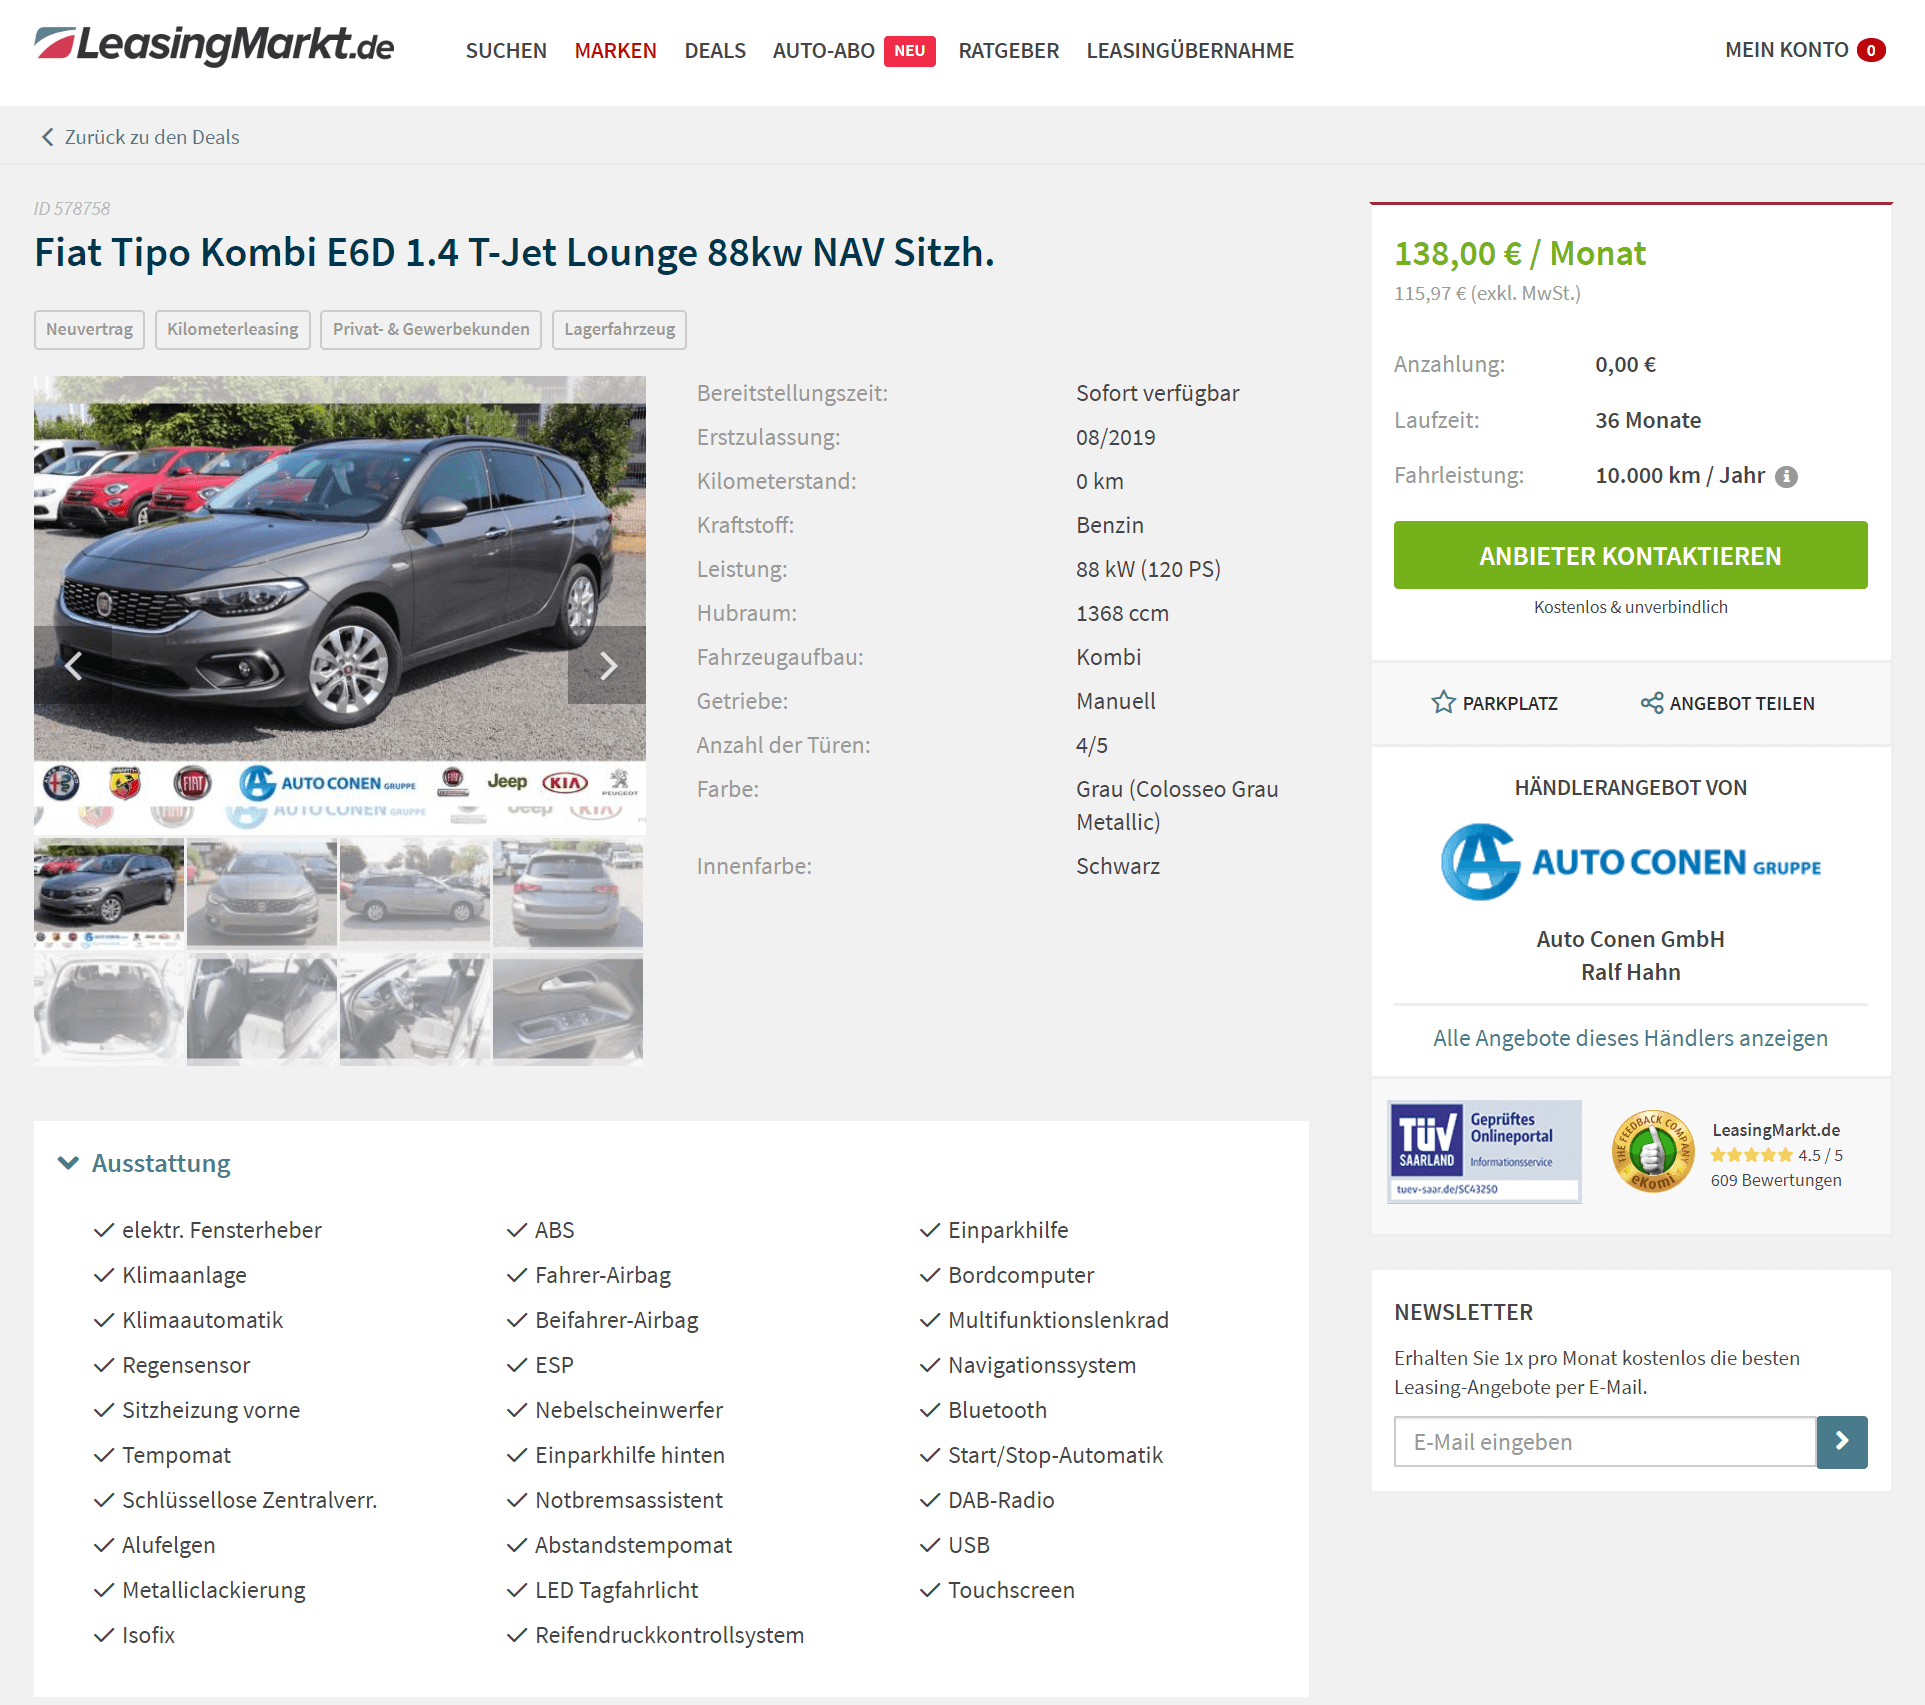Click the E-Mail eingeben field
The height and width of the screenshot is (1705, 1925).
1605,1442
